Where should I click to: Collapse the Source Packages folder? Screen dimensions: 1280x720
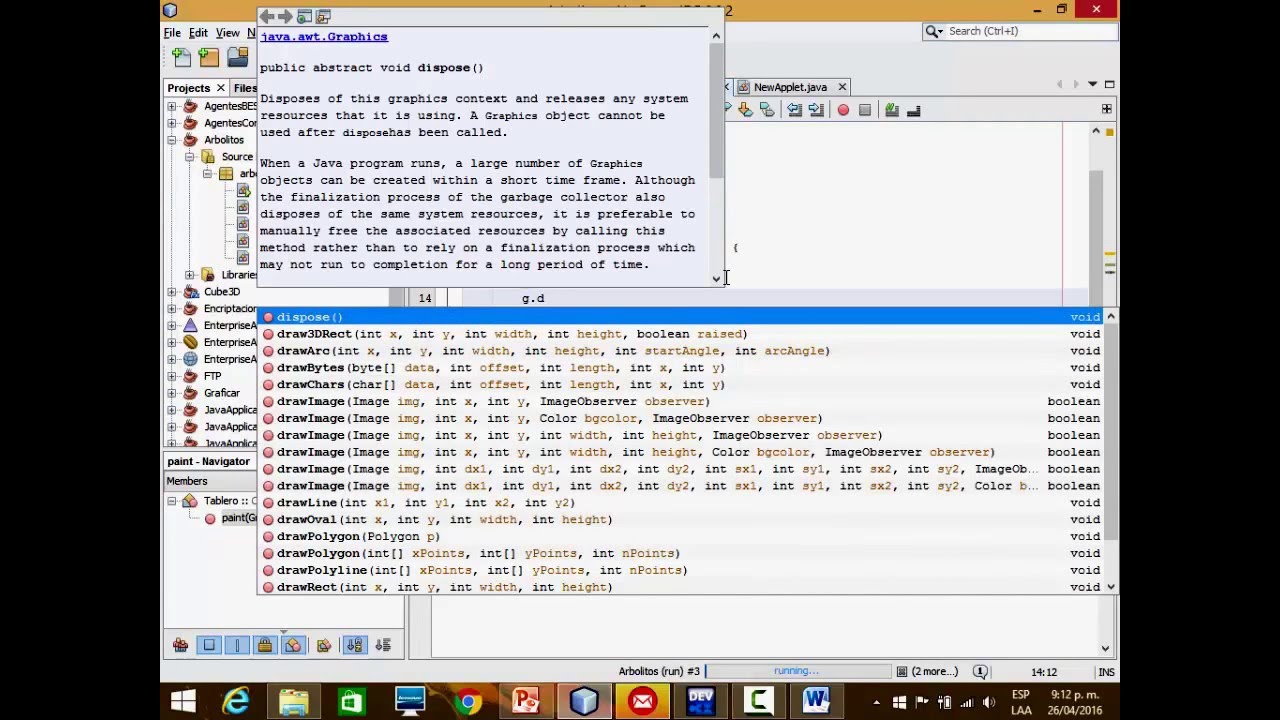pos(190,157)
